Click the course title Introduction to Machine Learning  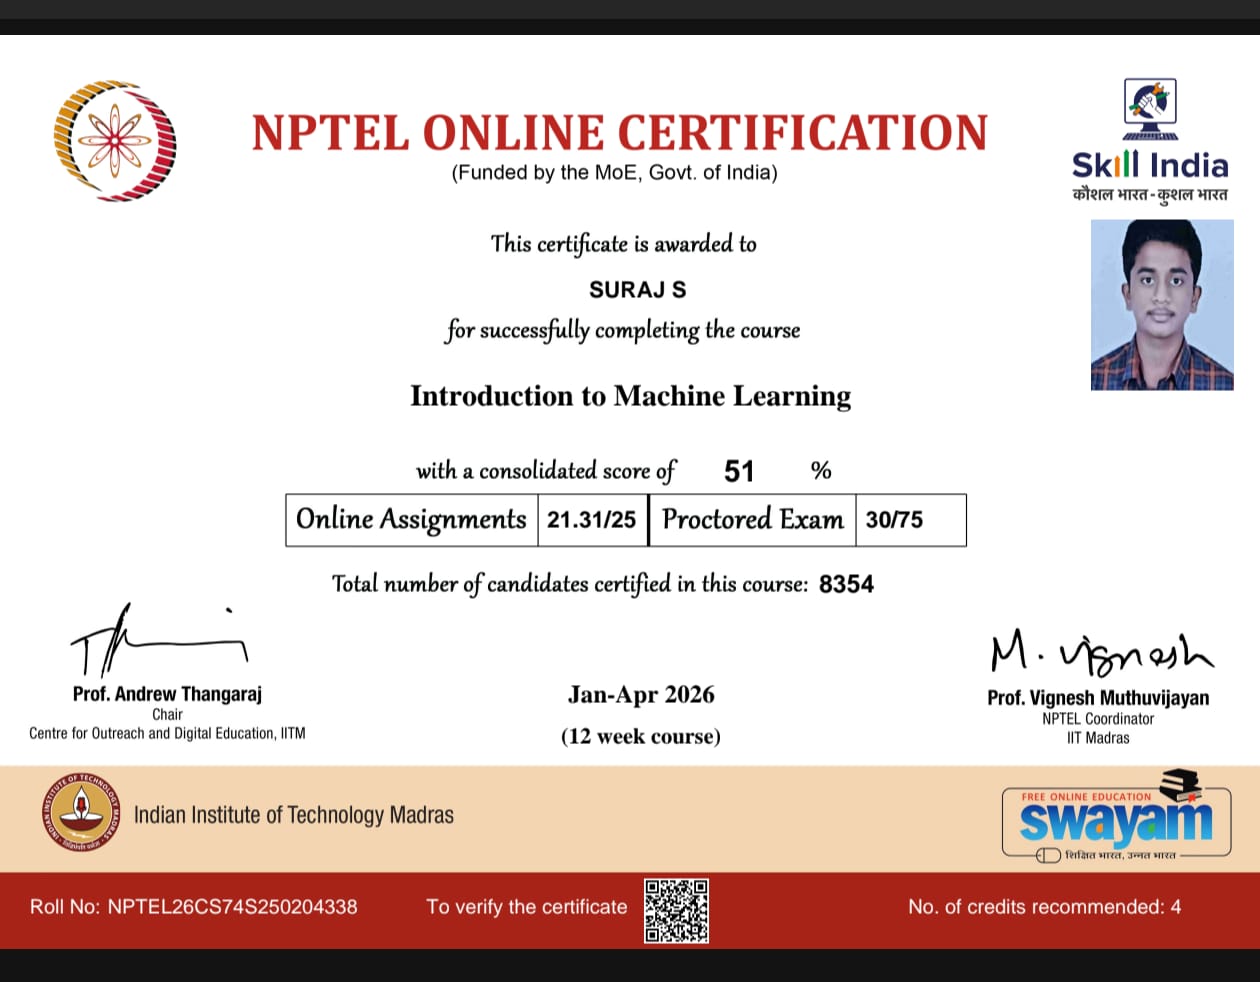pyautogui.click(x=630, y=396)
